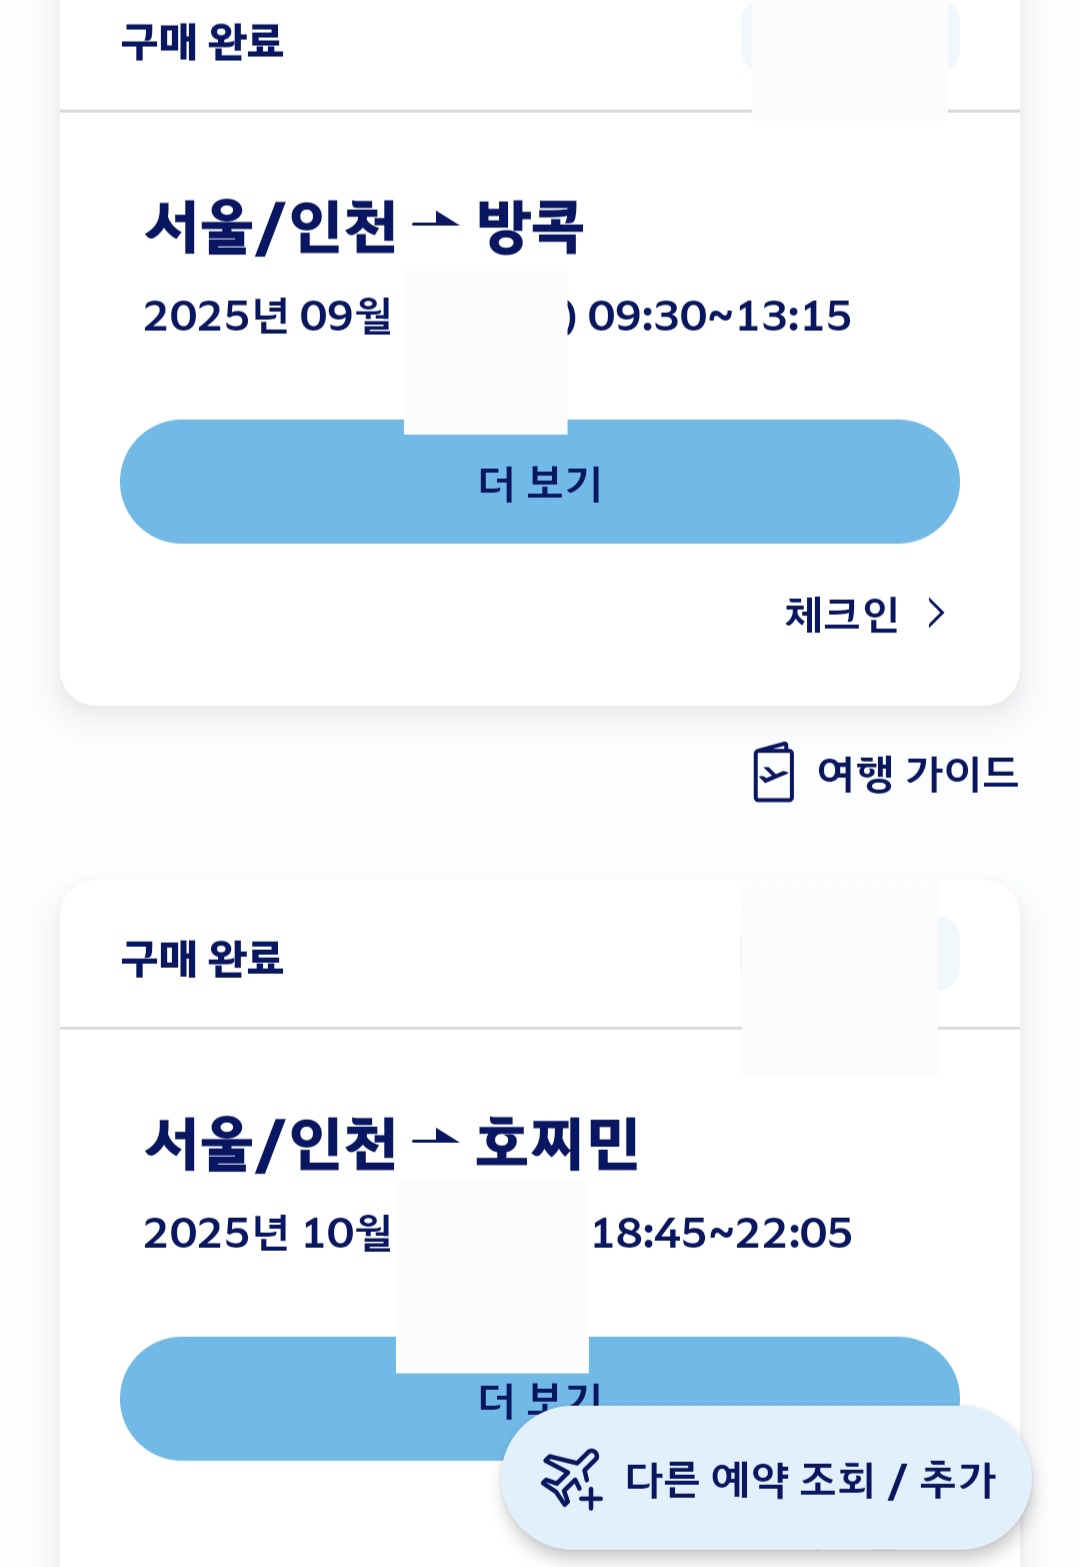
Task: Tap 구매 완료 status on 호찌민 card
Action: tap(202, 958)
